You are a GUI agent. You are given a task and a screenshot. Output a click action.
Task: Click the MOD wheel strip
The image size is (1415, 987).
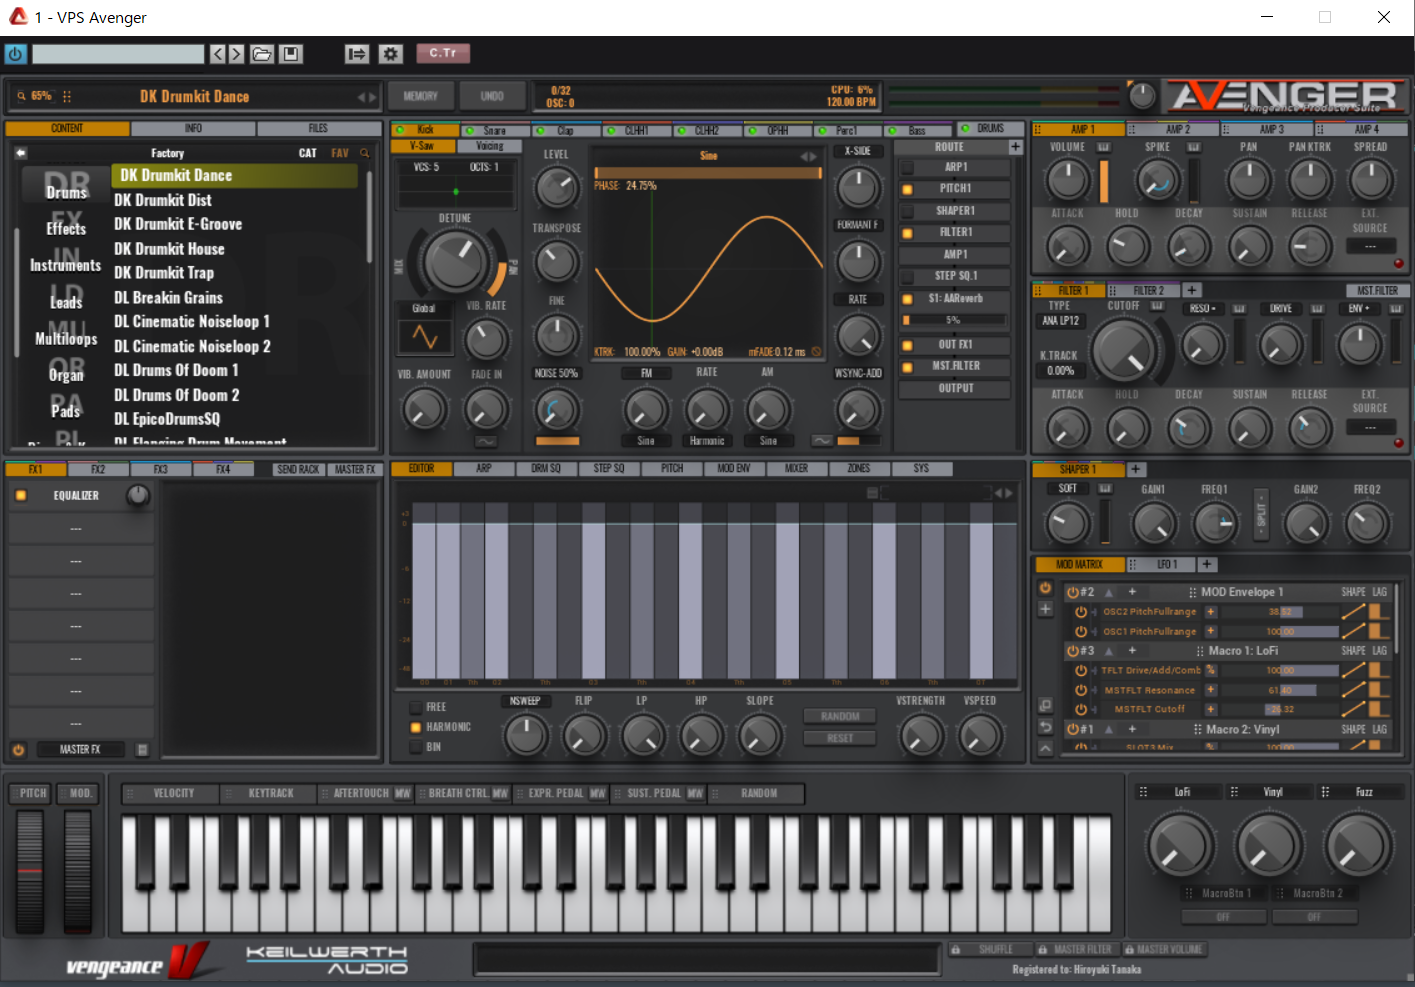pyautogui.click(x=78, y=872)
